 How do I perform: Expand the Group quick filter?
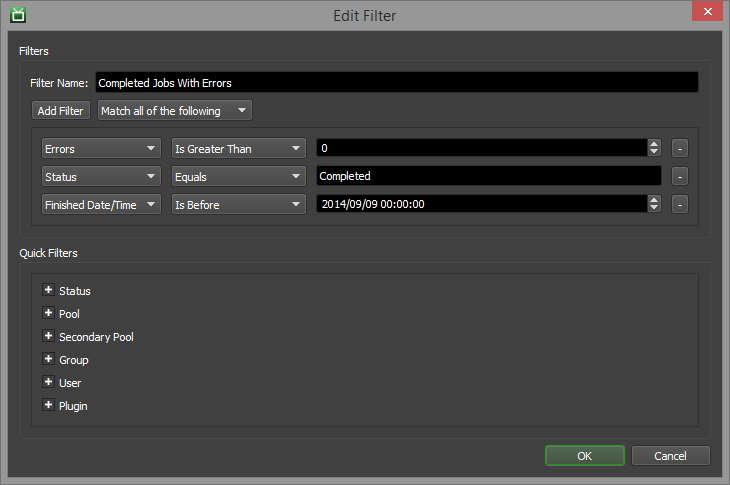click(x=48, y=358)
